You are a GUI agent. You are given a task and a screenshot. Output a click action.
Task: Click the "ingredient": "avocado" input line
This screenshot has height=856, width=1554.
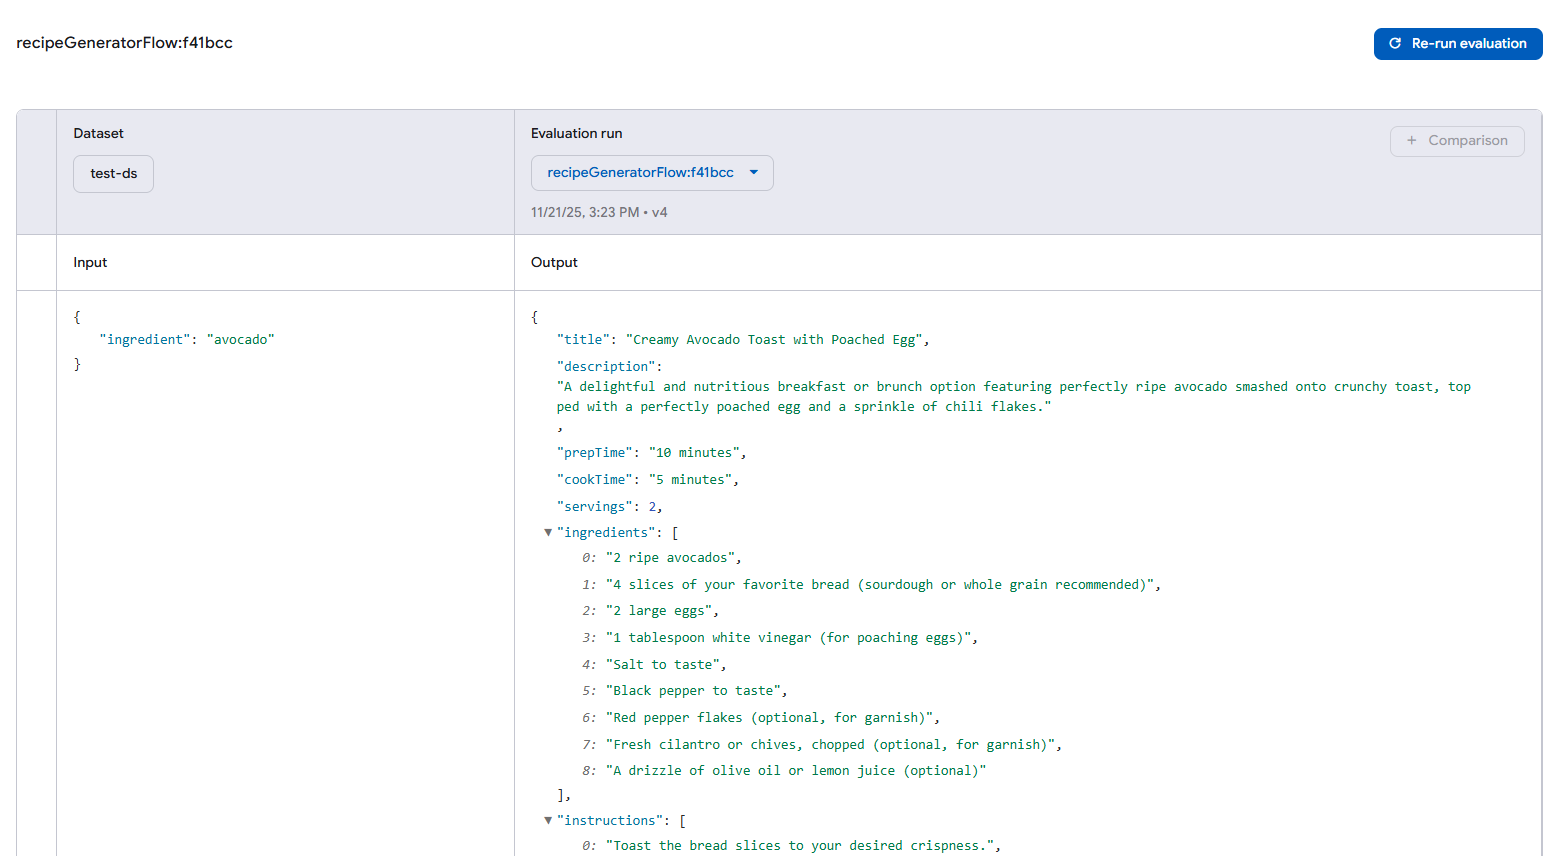(186, 340)
